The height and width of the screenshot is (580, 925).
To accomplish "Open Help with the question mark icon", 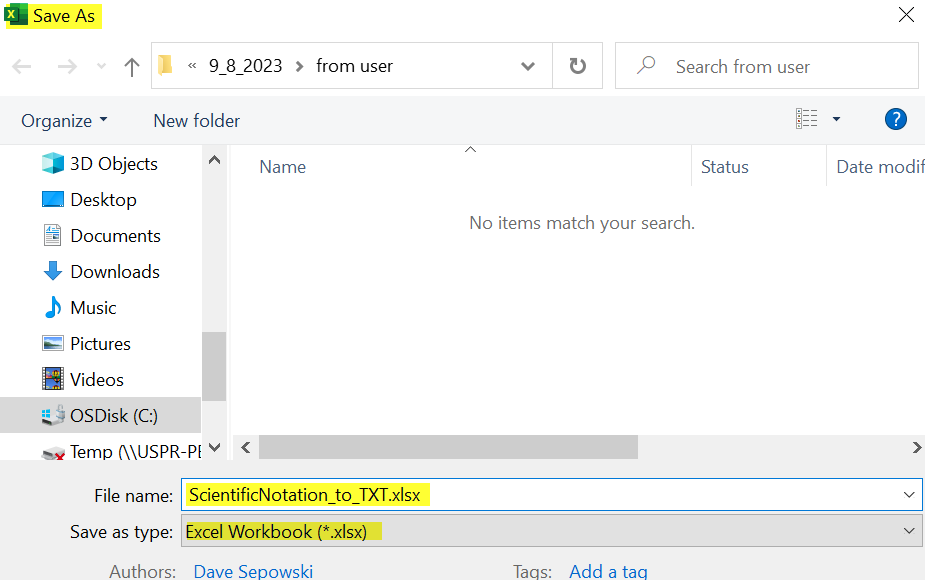I will pos(895,119).
